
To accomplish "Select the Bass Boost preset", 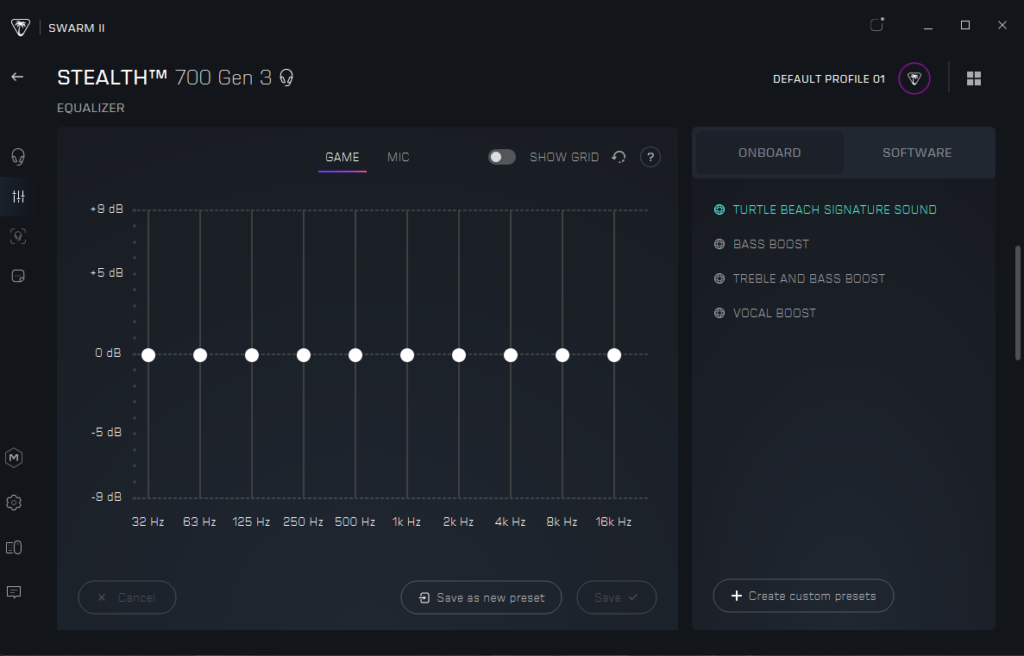I will pos(770,244).
